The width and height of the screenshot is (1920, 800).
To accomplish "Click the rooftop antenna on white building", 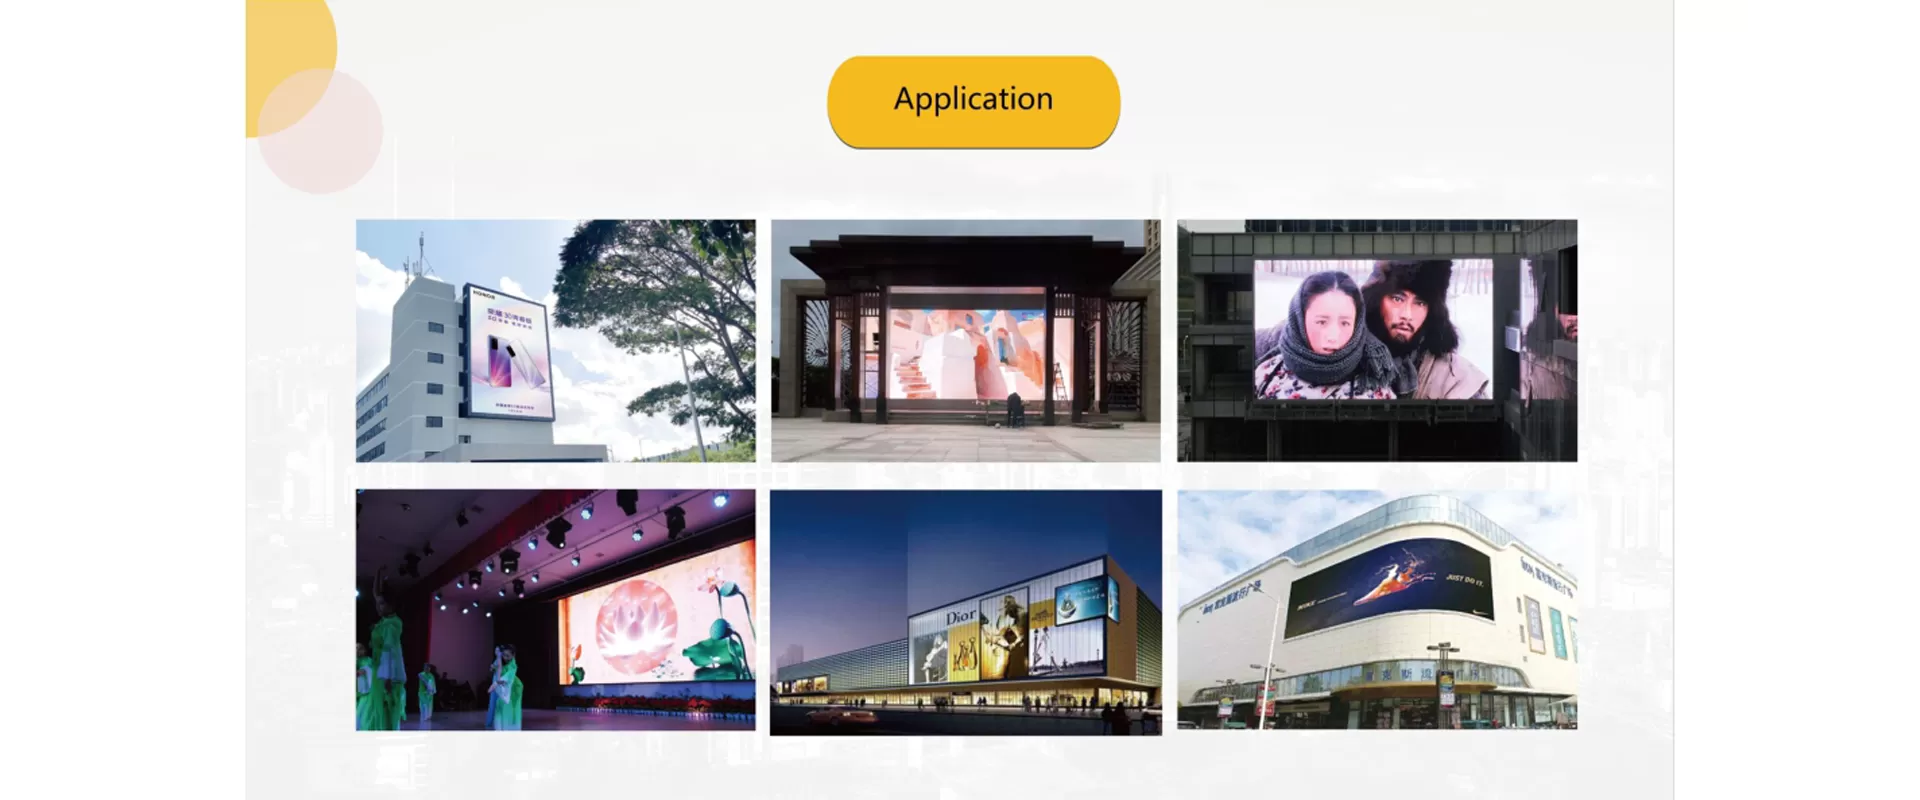I will (420, 255).
